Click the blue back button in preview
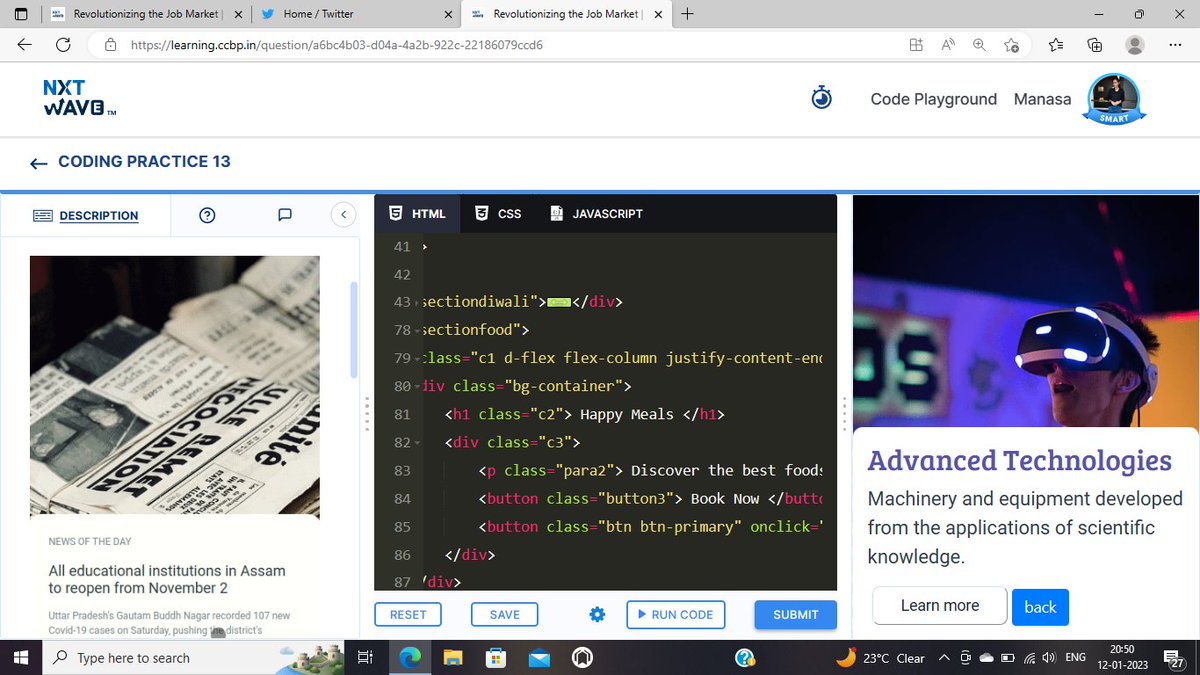The height and width of the screenshot is (675, 1200). [x=1040, y=607]
